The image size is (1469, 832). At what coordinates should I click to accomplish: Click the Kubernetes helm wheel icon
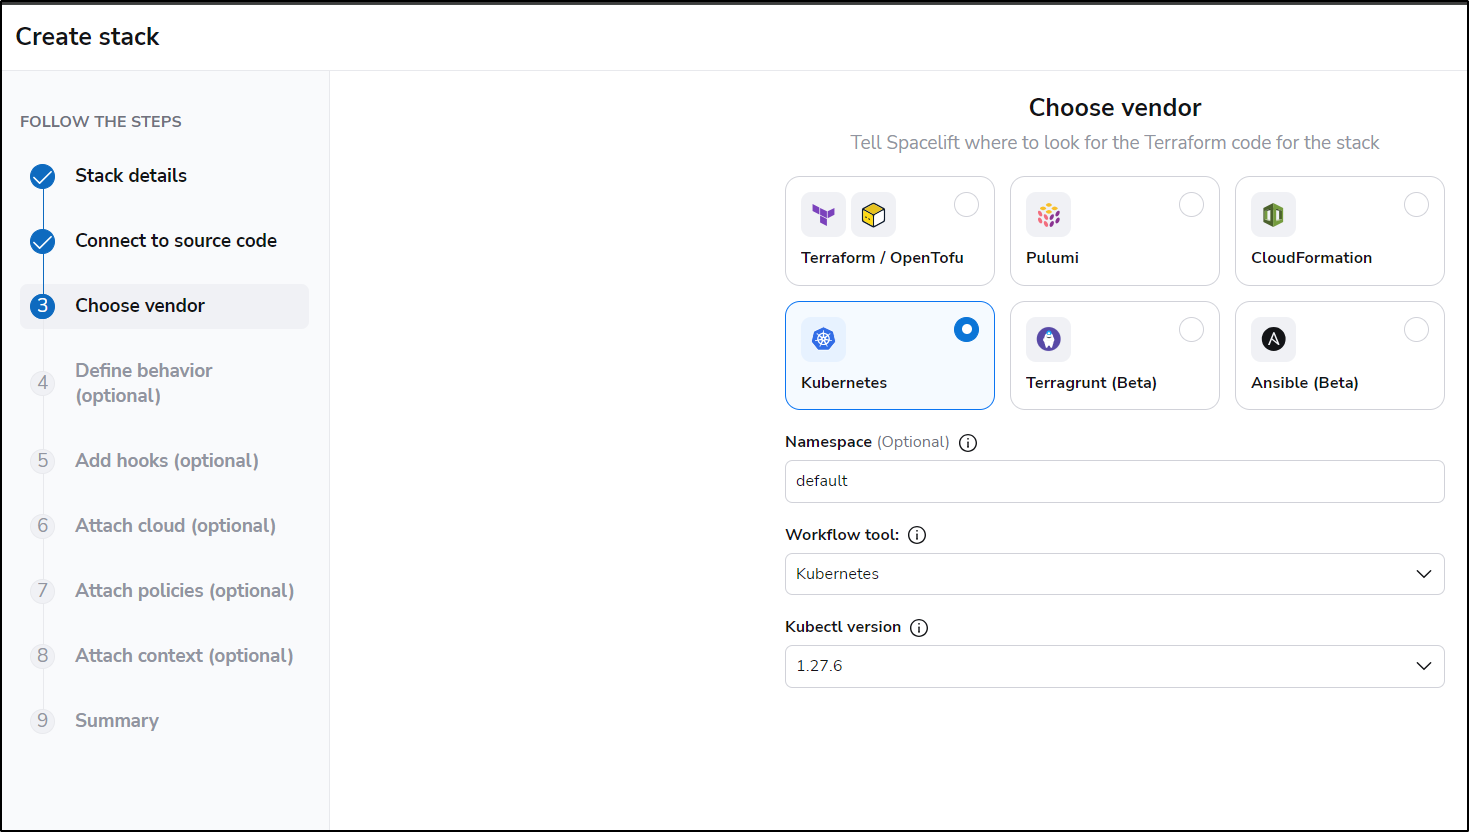click(x=823, y=339)
